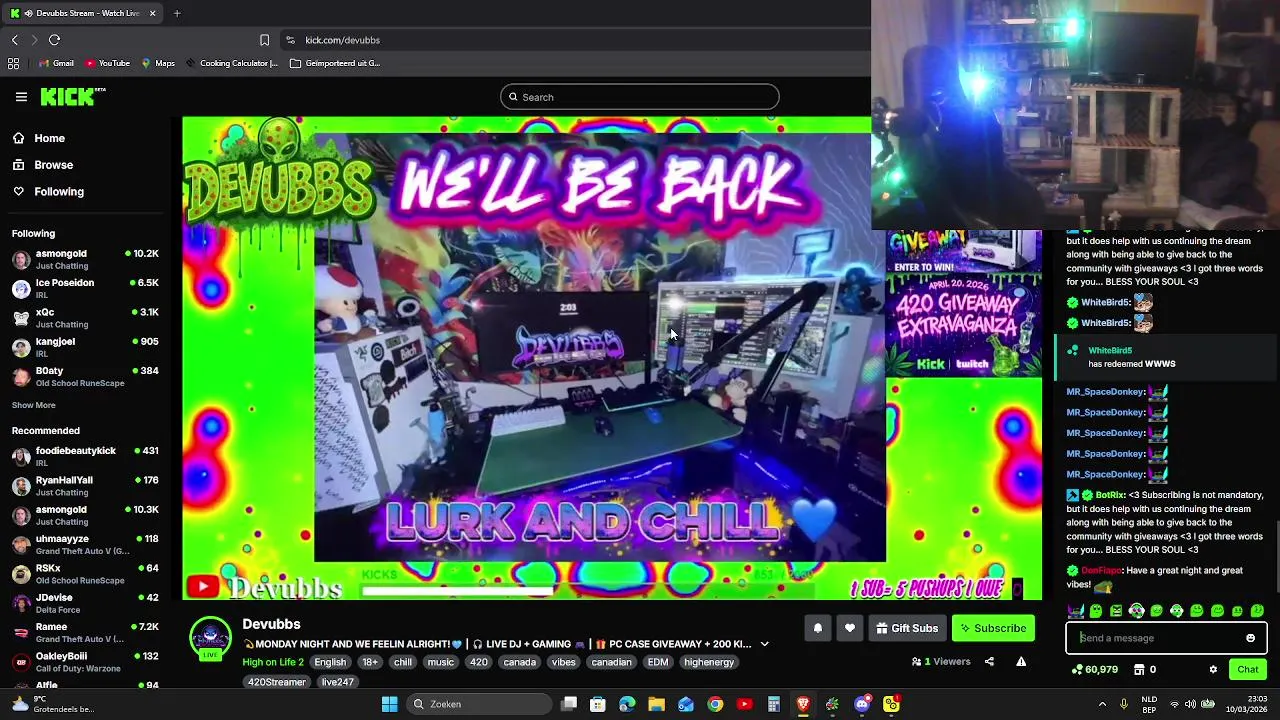1280x720 pixels.
Task: Click the Gift Subs button
Action: [x=907, y=628]
